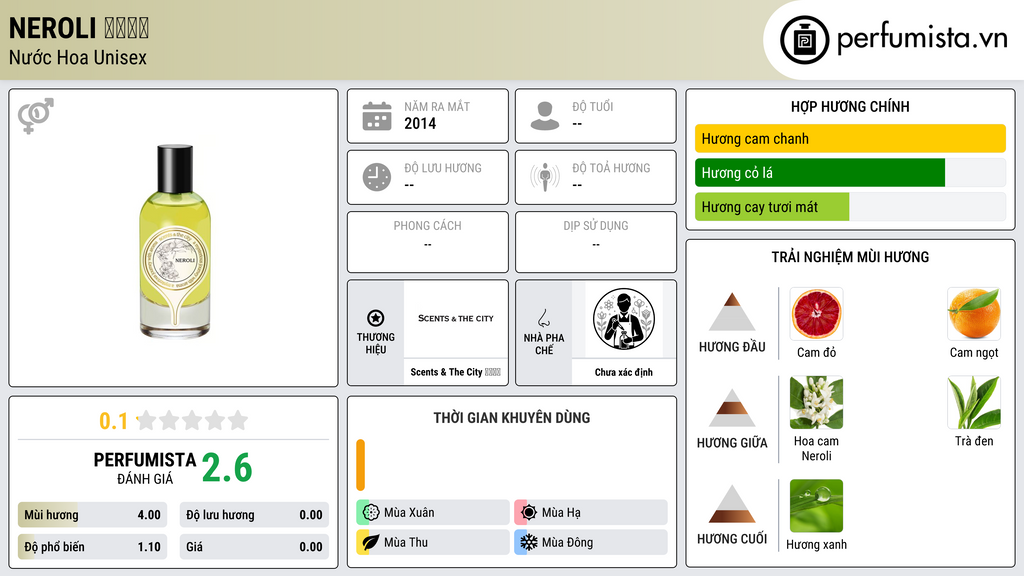Click the nose icon above Nhà Pha Chế
This screenshot has width=1024, height=576.
click(543, 318)
